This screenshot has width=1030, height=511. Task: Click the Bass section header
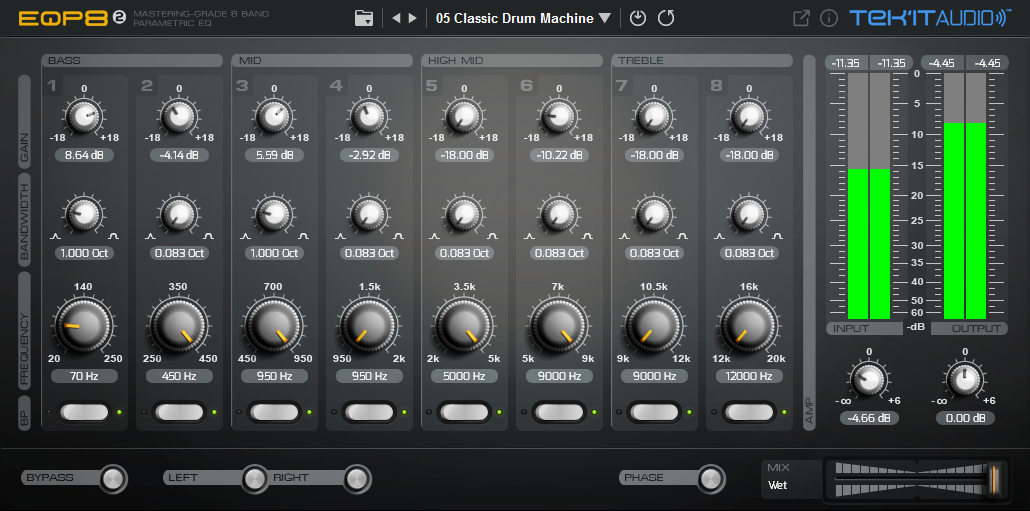132,61
